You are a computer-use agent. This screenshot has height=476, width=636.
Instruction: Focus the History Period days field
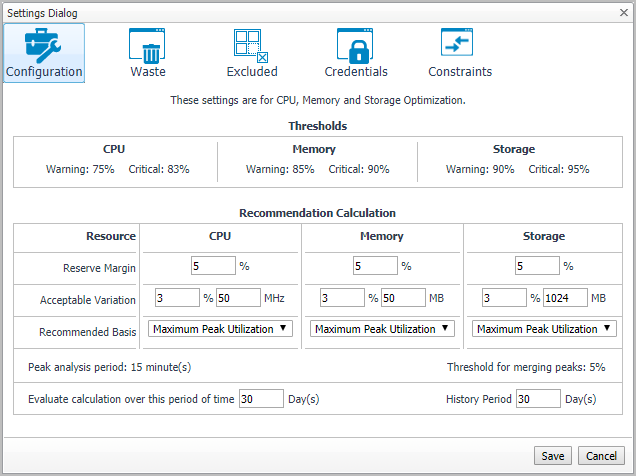pyautogui.click(x=538, y=399)
